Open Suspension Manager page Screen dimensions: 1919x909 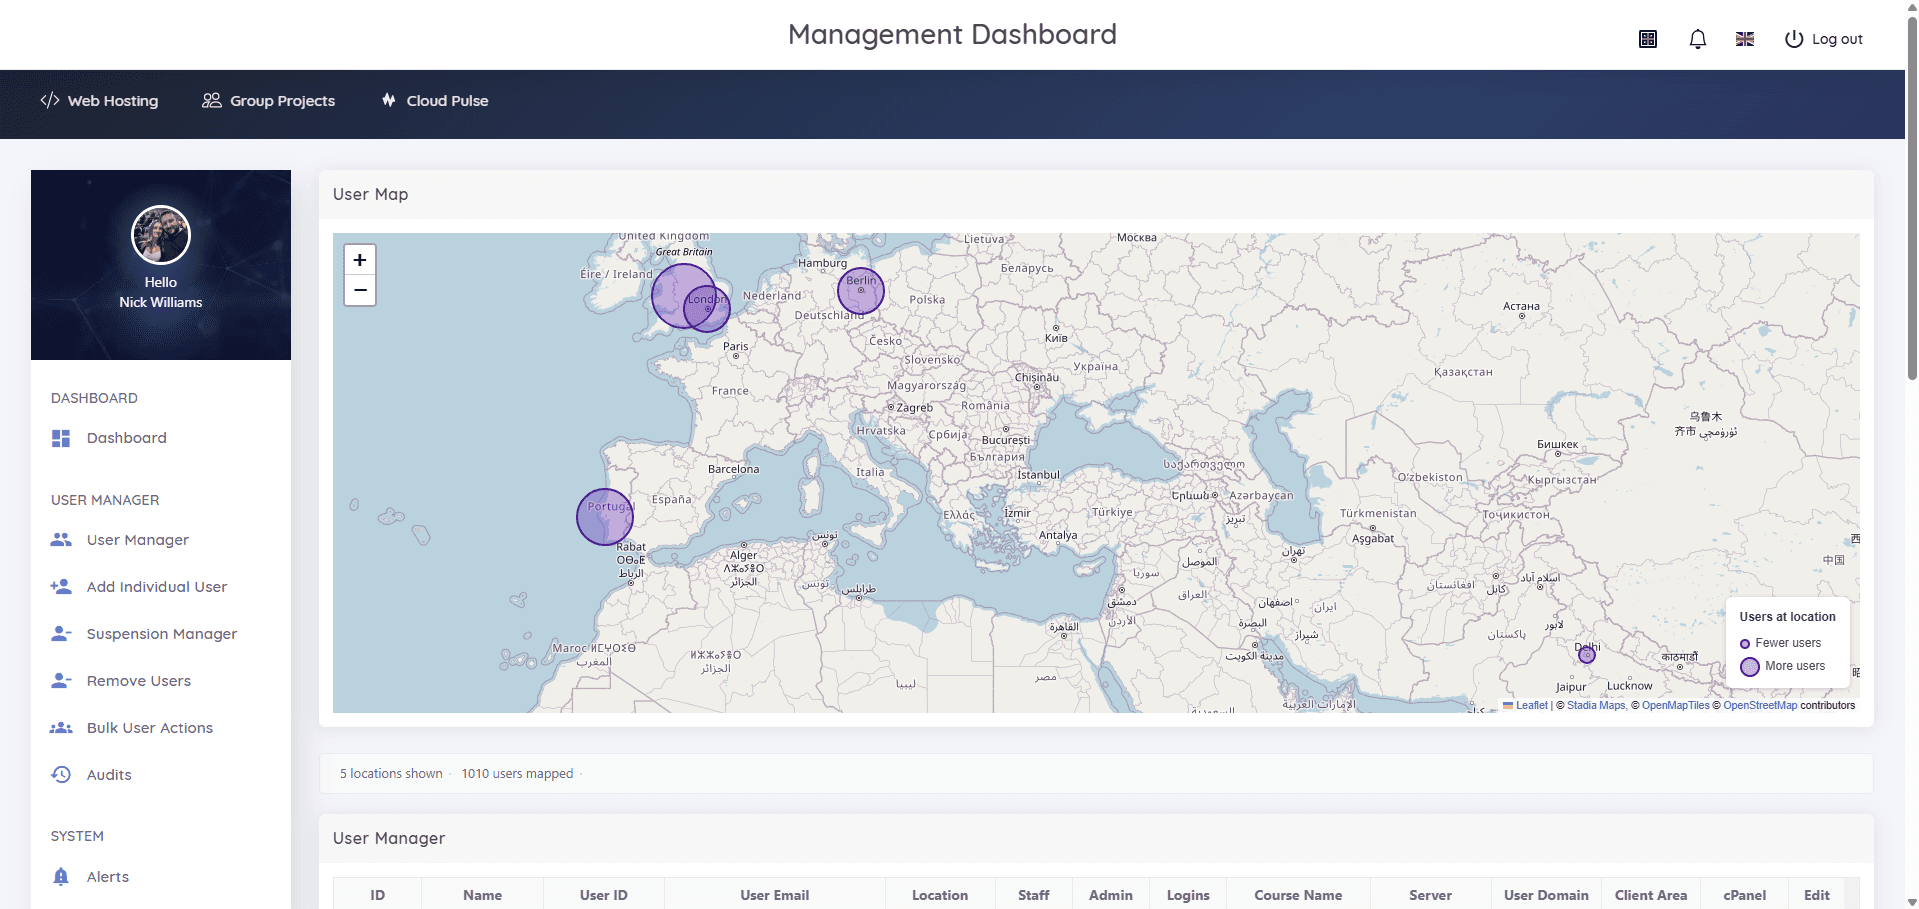(162, 634)
